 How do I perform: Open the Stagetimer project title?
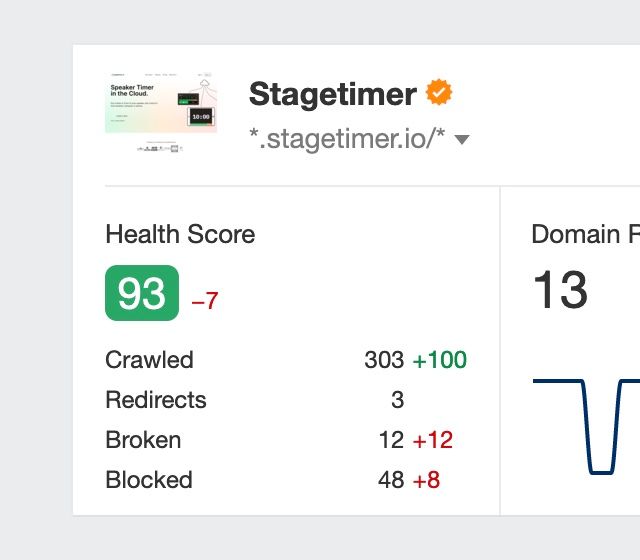(x=332, y=94)
